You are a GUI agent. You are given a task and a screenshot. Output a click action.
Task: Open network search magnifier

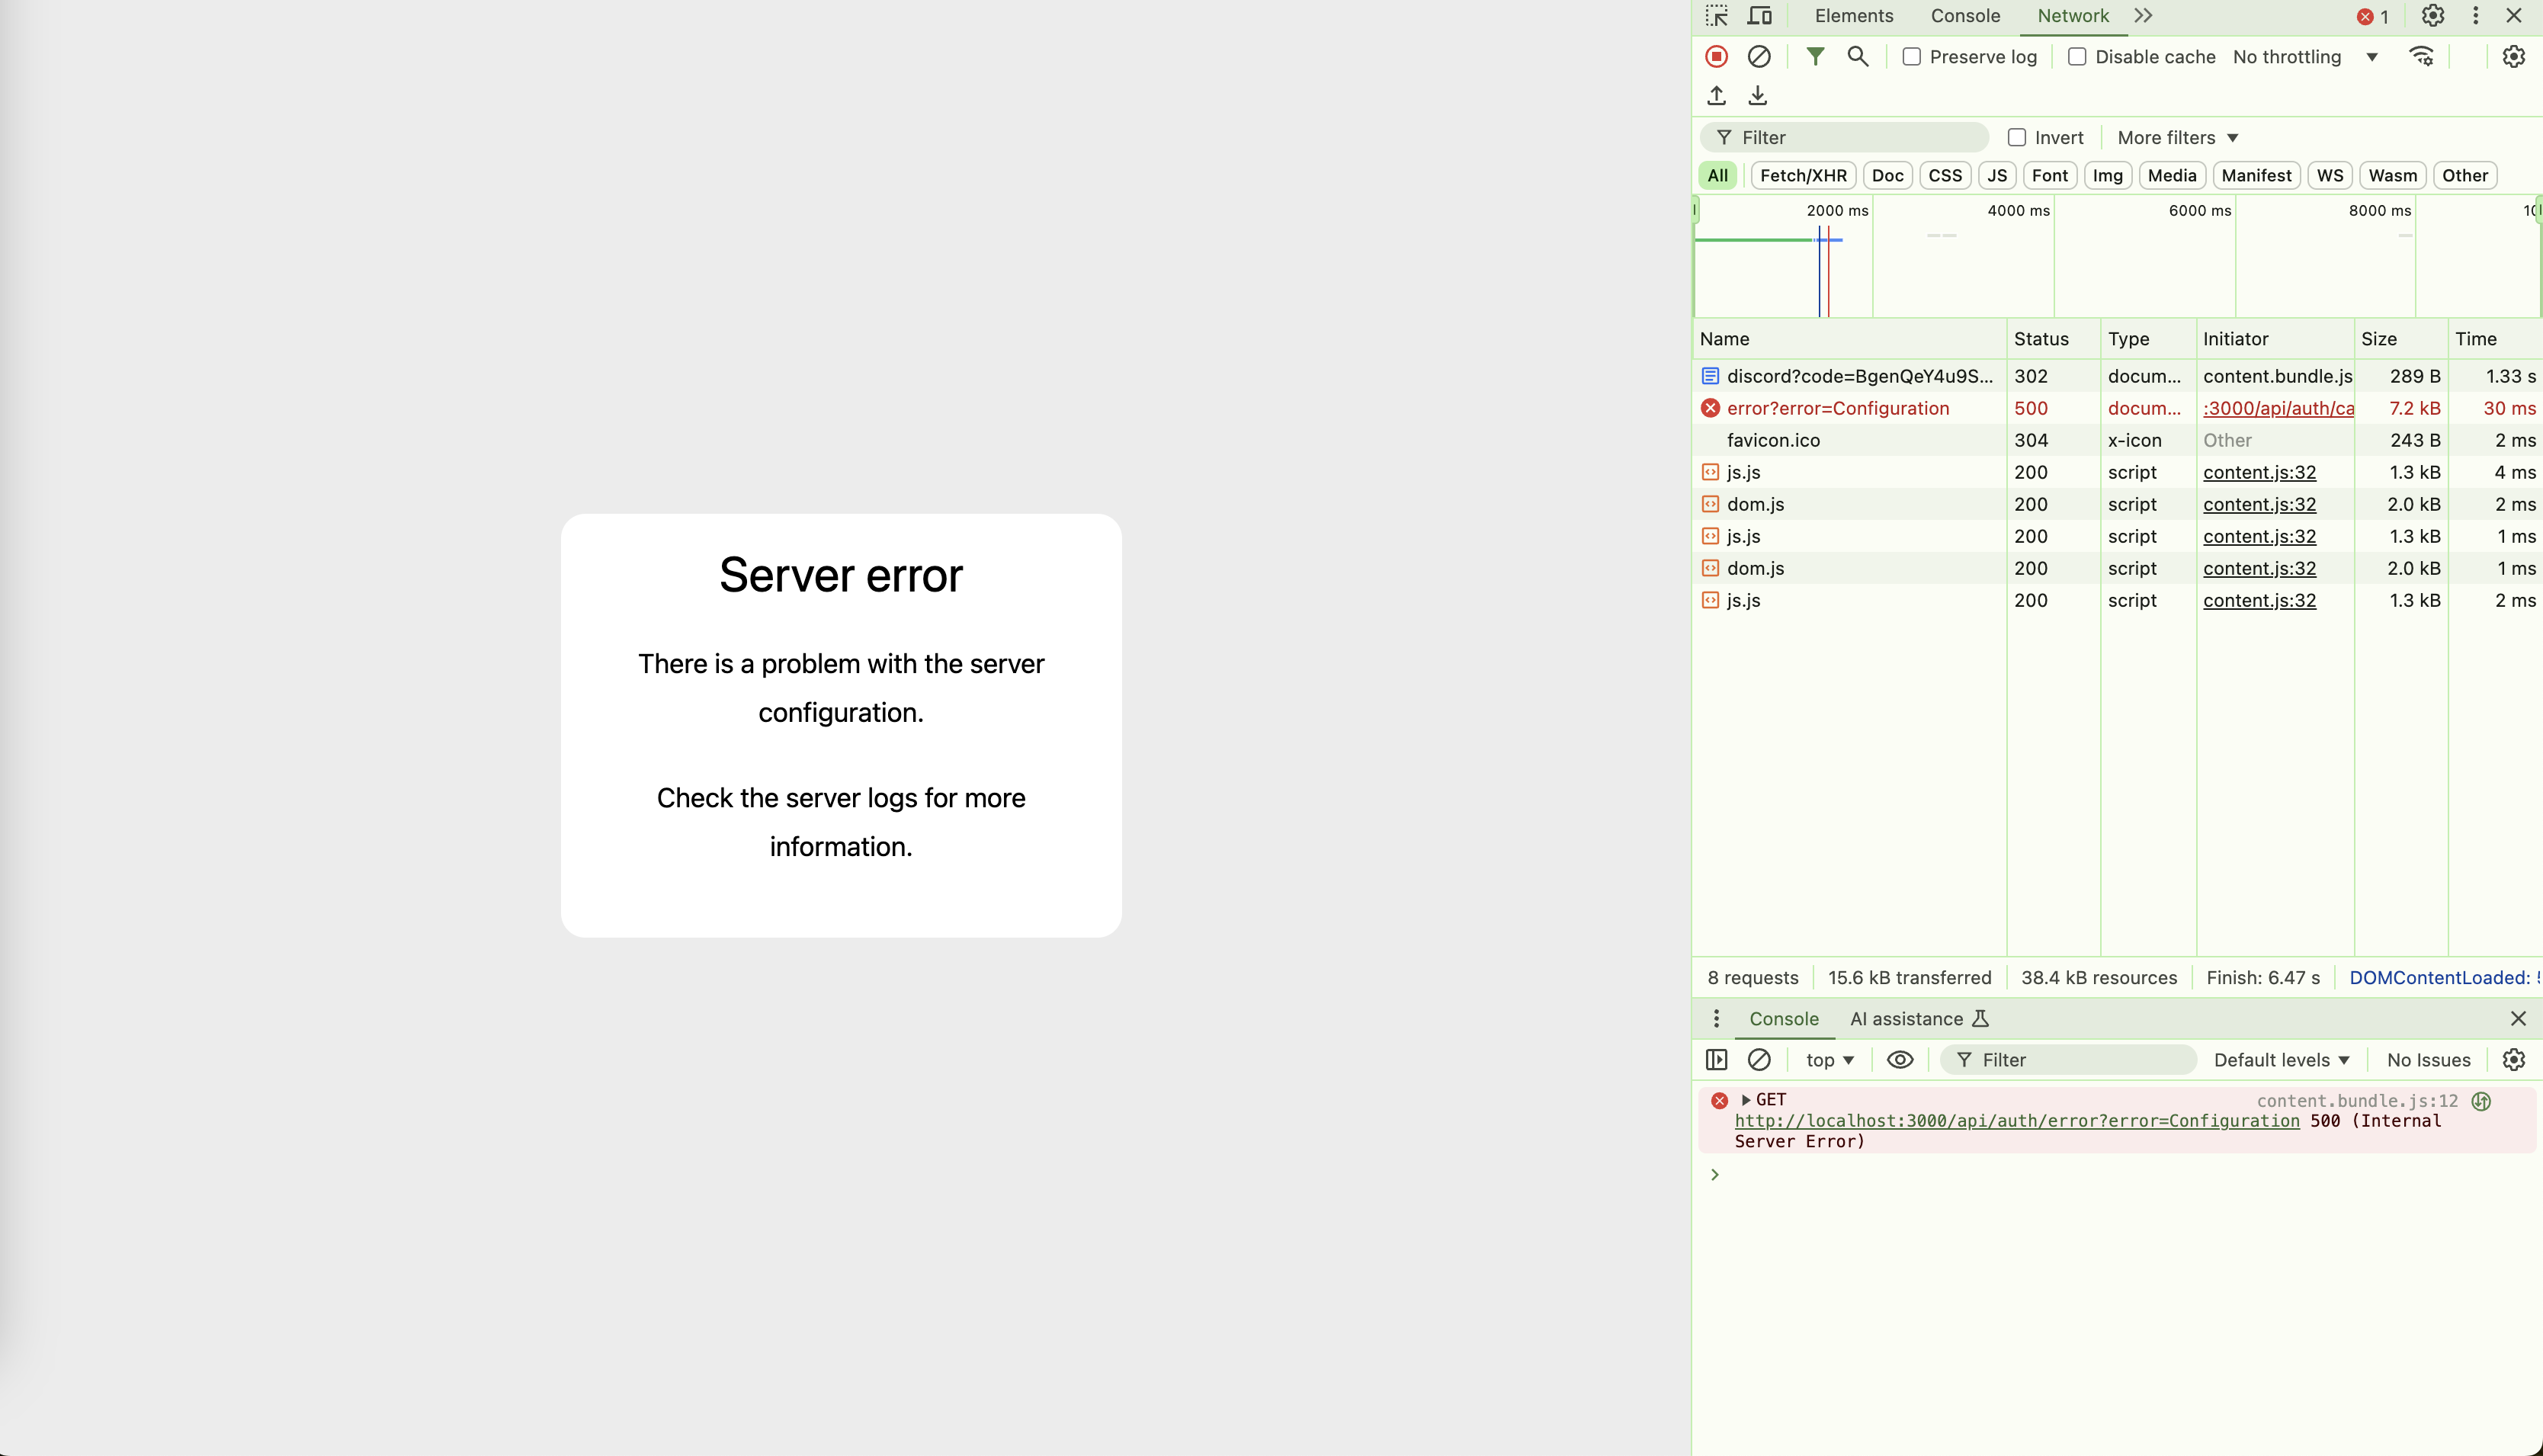click(x=1857, y=57)
